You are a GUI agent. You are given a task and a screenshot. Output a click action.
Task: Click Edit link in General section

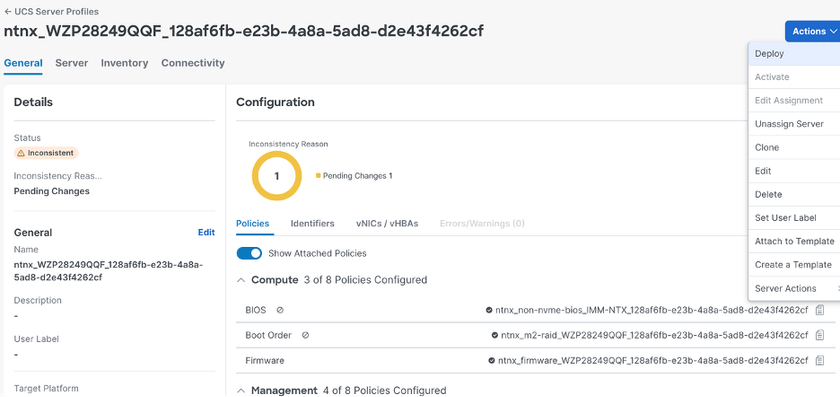coord(206,233)
